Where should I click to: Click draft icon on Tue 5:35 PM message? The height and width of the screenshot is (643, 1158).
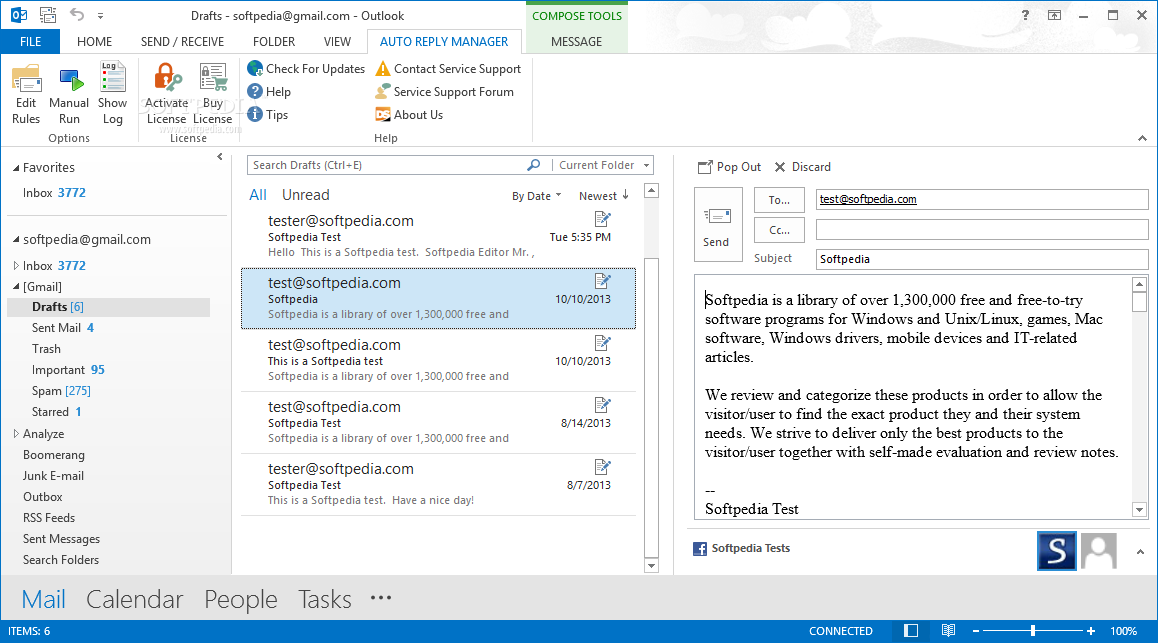pyautogui.click(x=603, y=219)
